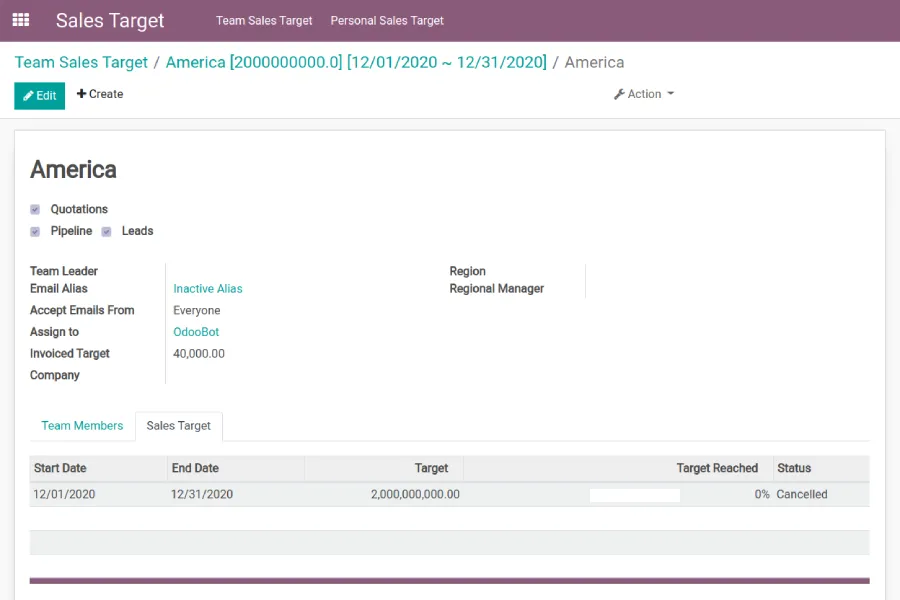Open the Inactive Alias link
900x600 pixels.
click(208, 289)
